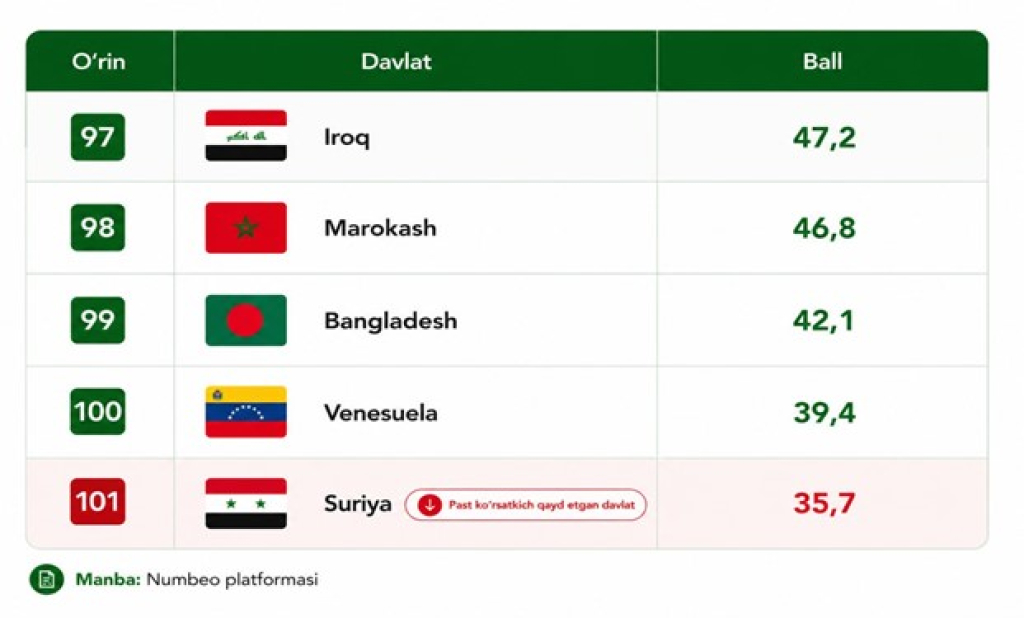
Task: Click the red down-arrow icon next to Suriya
Action: point(430,505)
